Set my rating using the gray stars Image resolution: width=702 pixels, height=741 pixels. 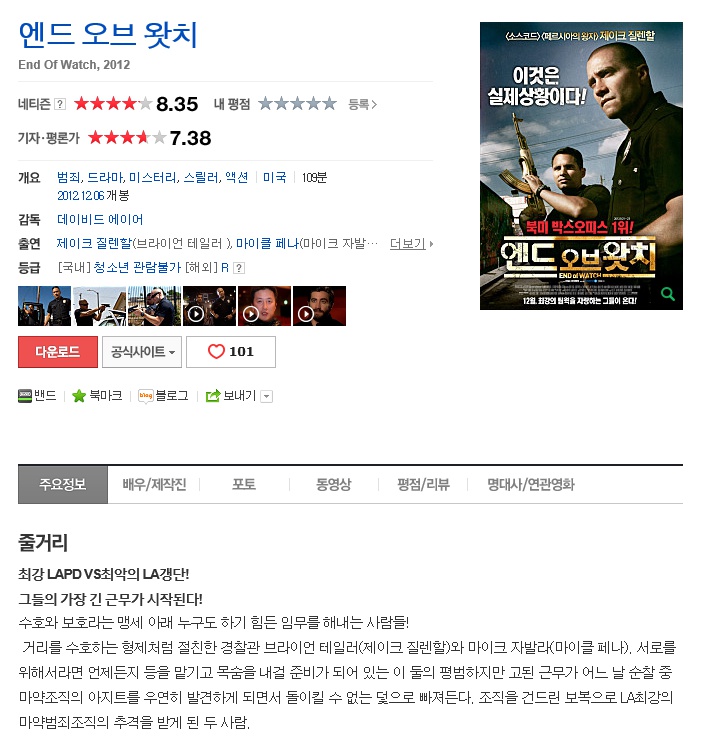297,103
